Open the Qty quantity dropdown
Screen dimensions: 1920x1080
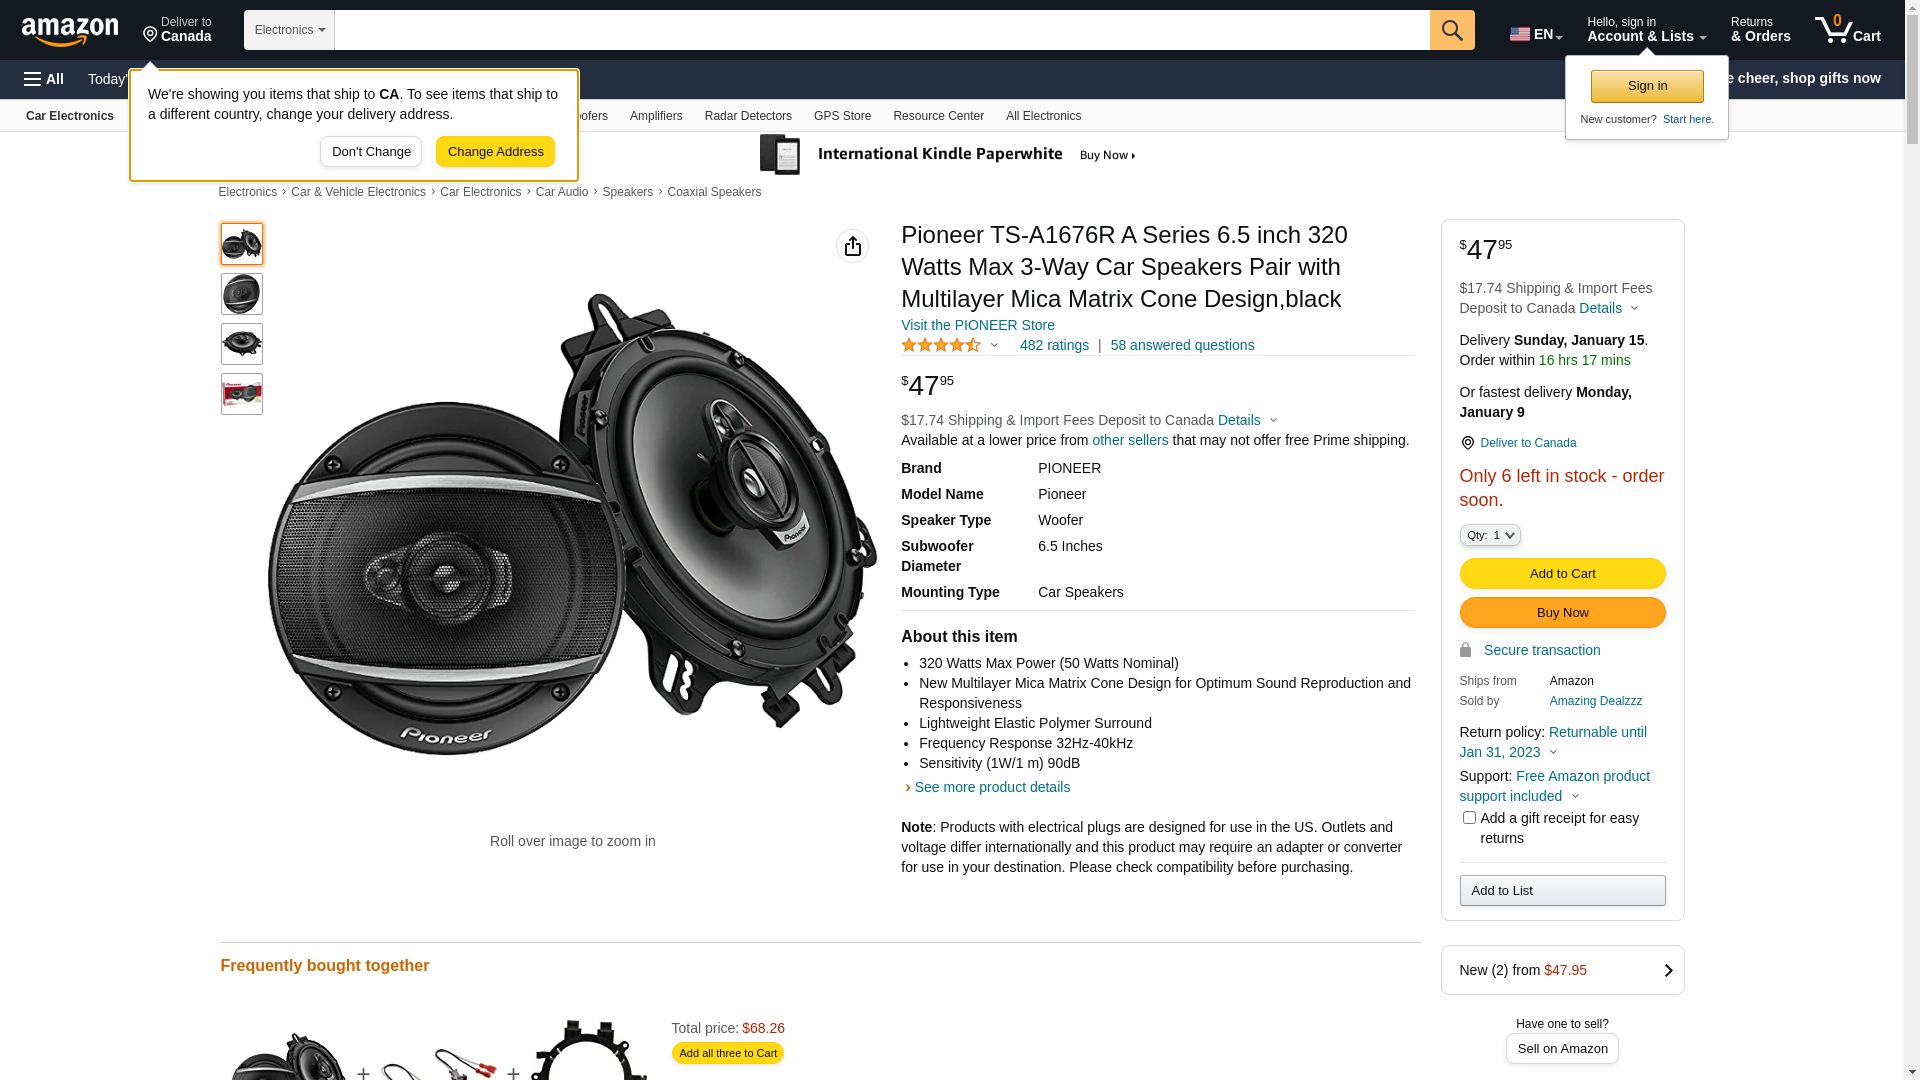[1490, 535]
